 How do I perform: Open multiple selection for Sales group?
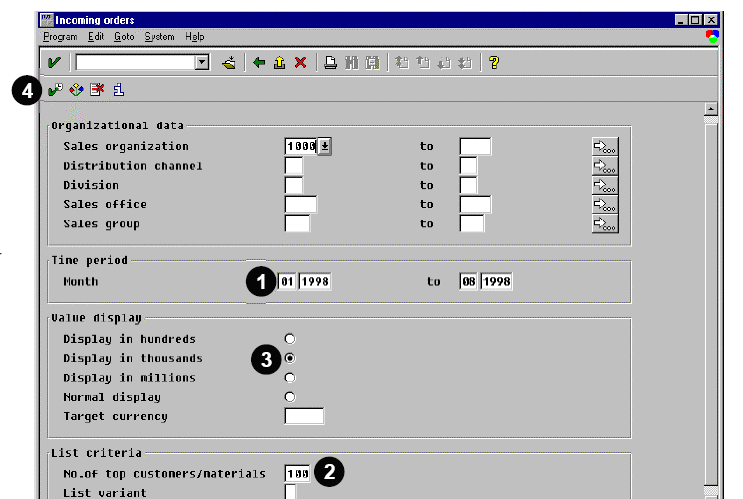pyautogui.click(x=605, y=224)
